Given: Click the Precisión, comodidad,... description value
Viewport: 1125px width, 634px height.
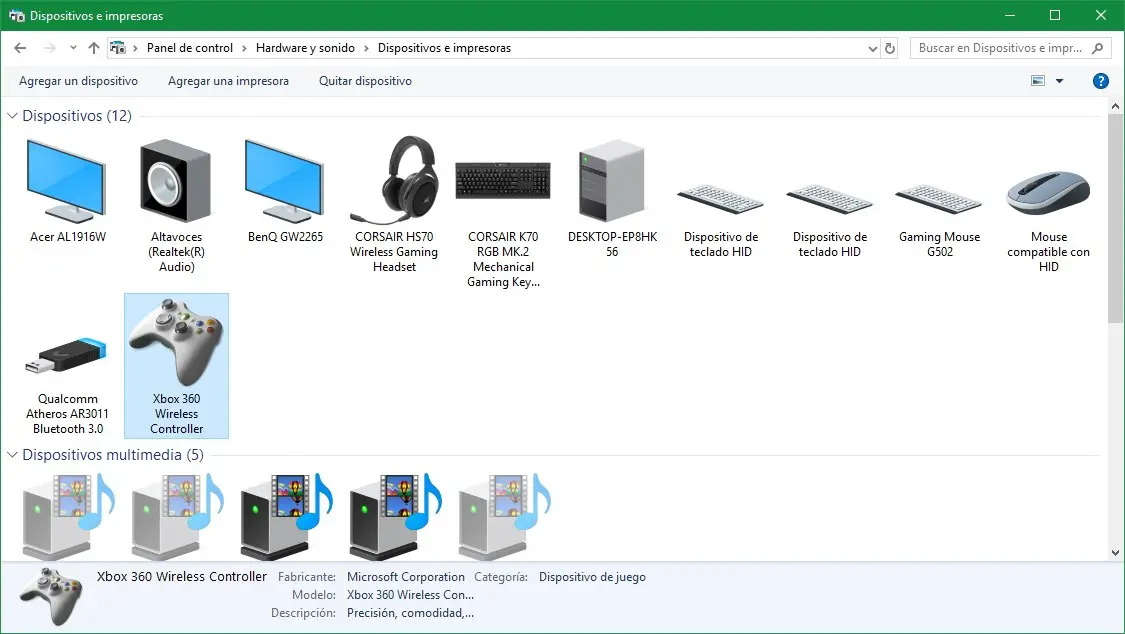Looking at the screenshot, I should tap(410, 613).
